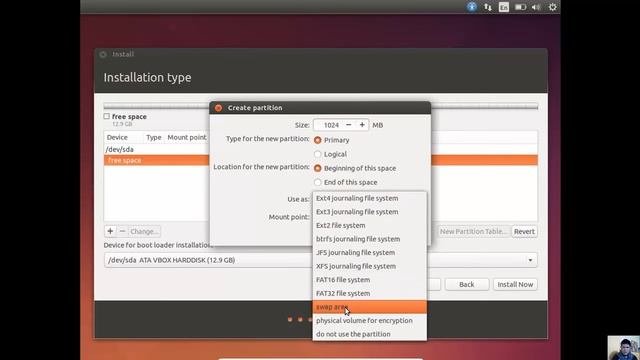Select Ext3 journaling file system option
The height and width of the screenshot is (360, 640).
click(x=369, y=212)
